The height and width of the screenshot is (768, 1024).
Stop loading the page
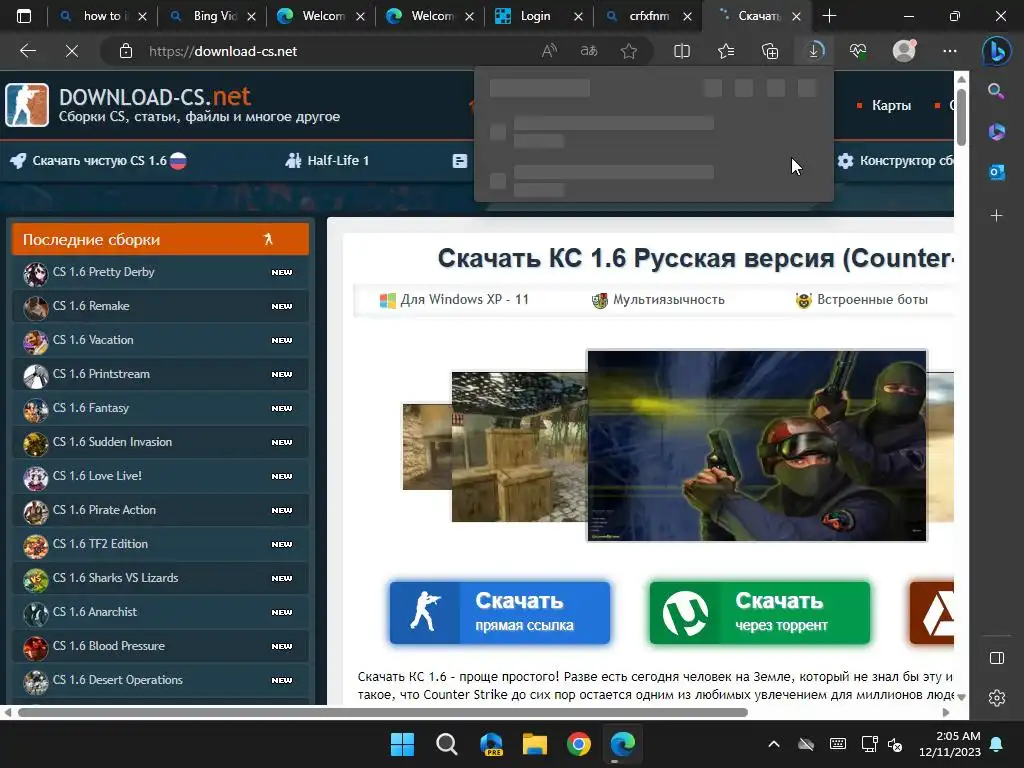[x=72, y=51]
